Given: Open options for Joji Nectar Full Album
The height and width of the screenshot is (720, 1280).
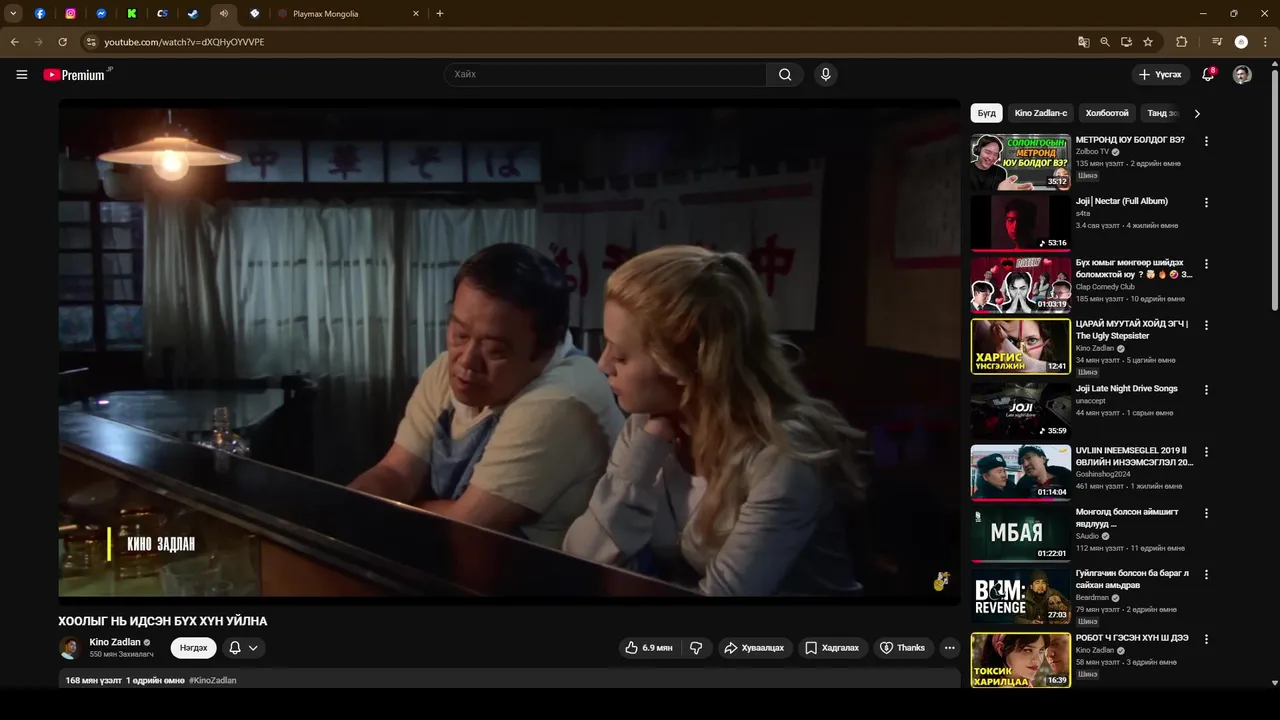Looking at the screenshot, I should [x=1206, y=202].
